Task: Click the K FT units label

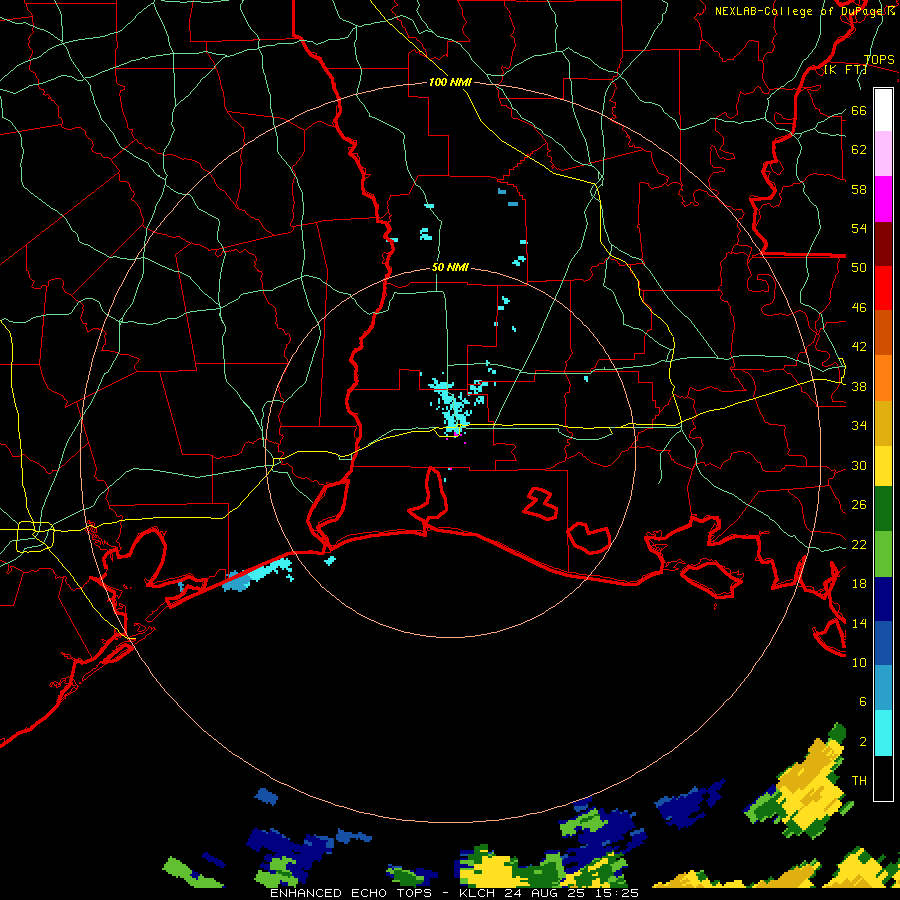Action: pos(845,70)
